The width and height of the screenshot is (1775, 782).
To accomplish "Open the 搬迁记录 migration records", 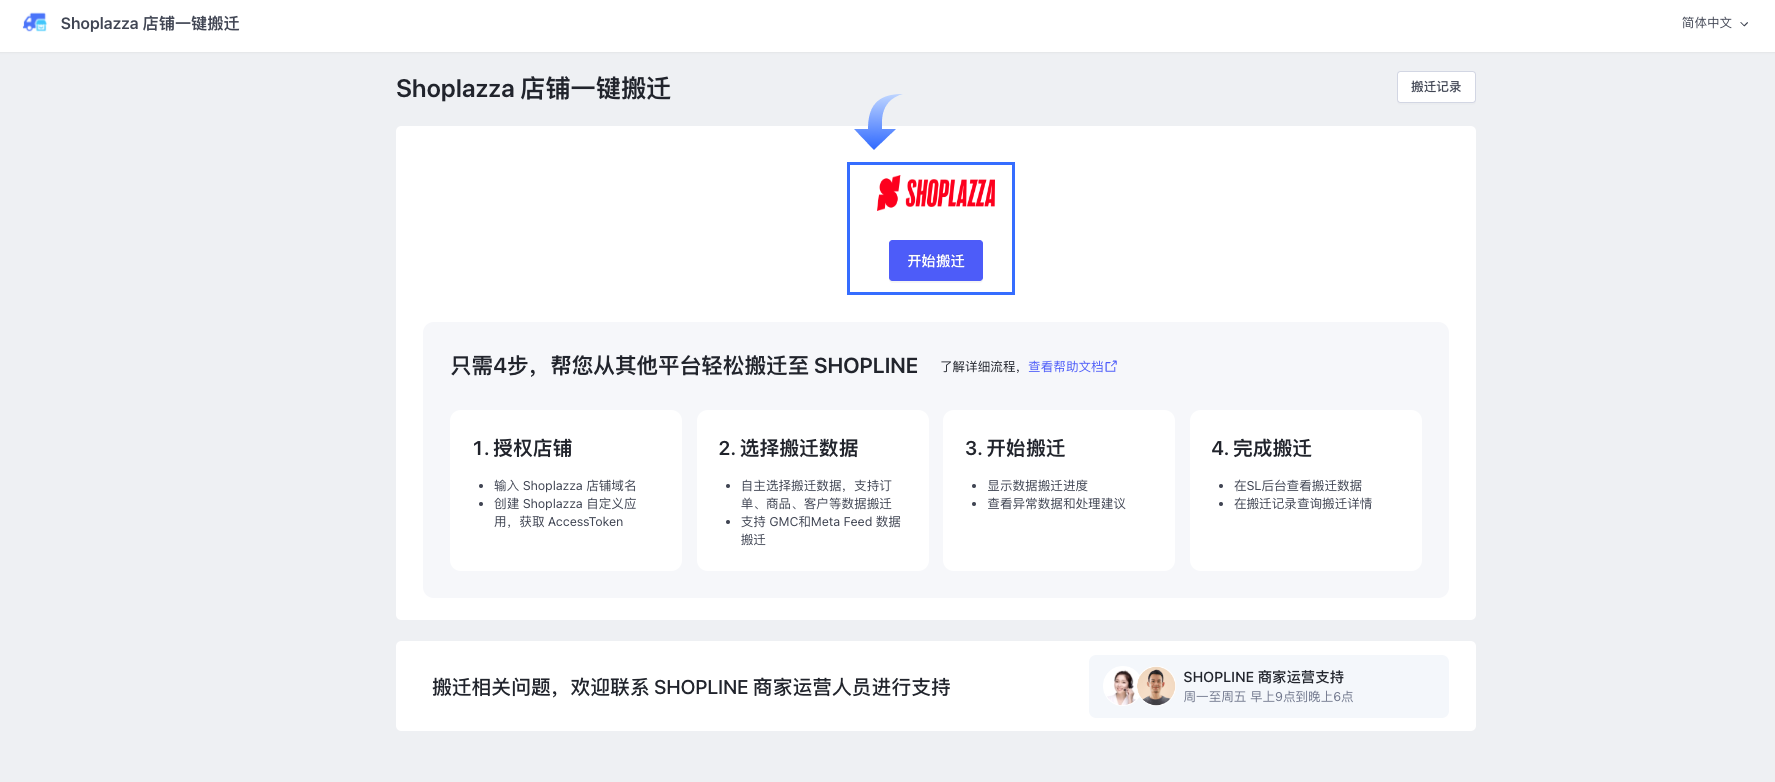I will 1435,87.
